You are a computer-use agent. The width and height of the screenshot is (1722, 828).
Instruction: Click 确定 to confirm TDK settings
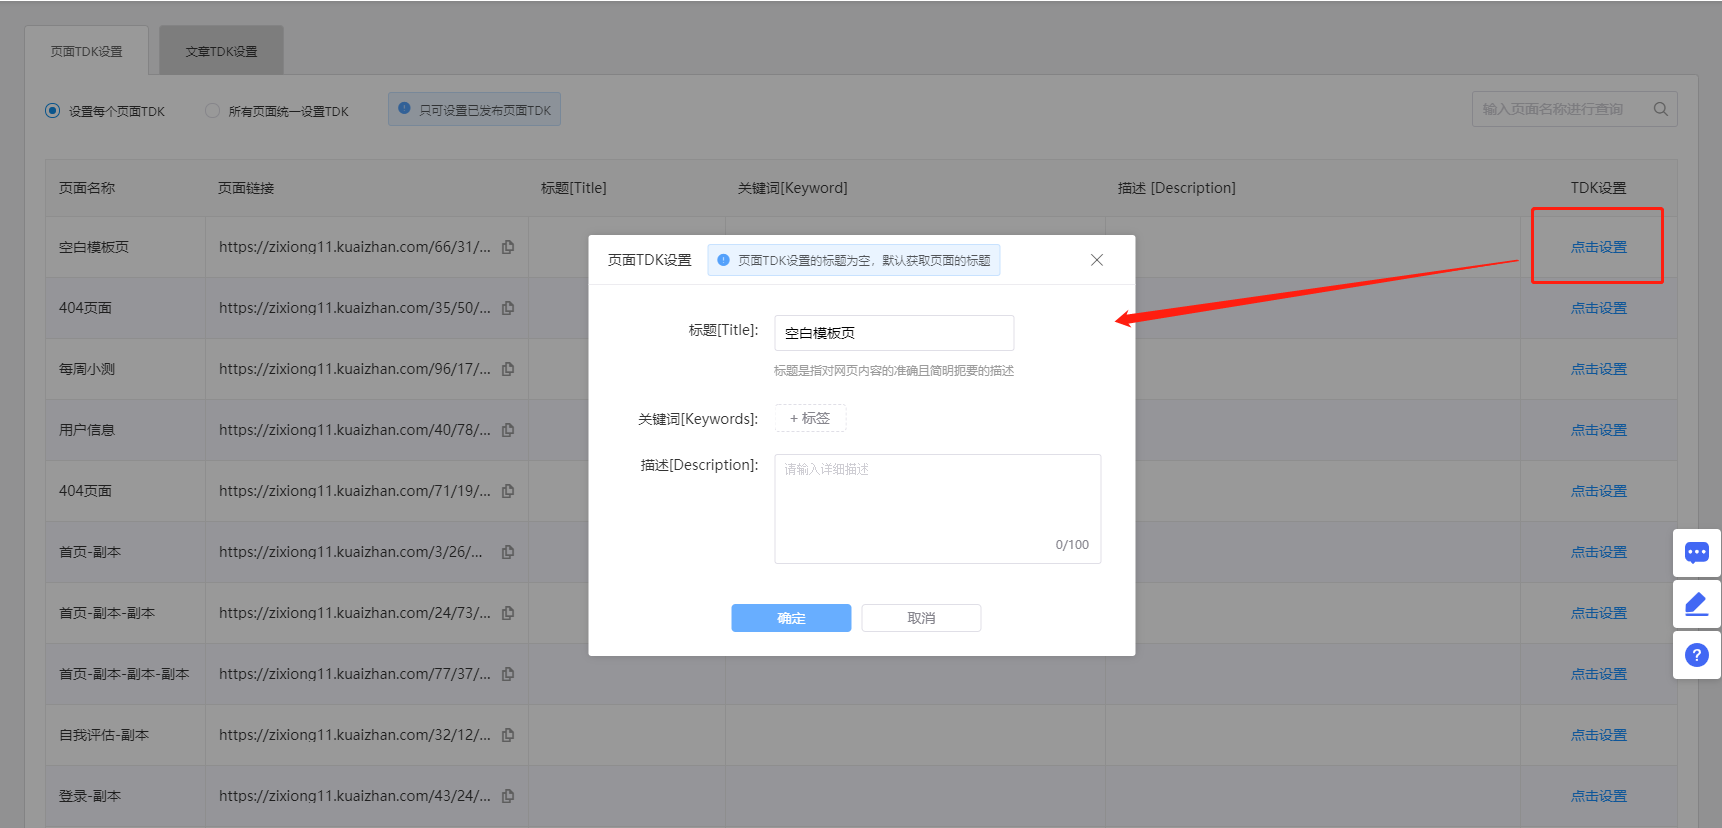coord(791,618)
